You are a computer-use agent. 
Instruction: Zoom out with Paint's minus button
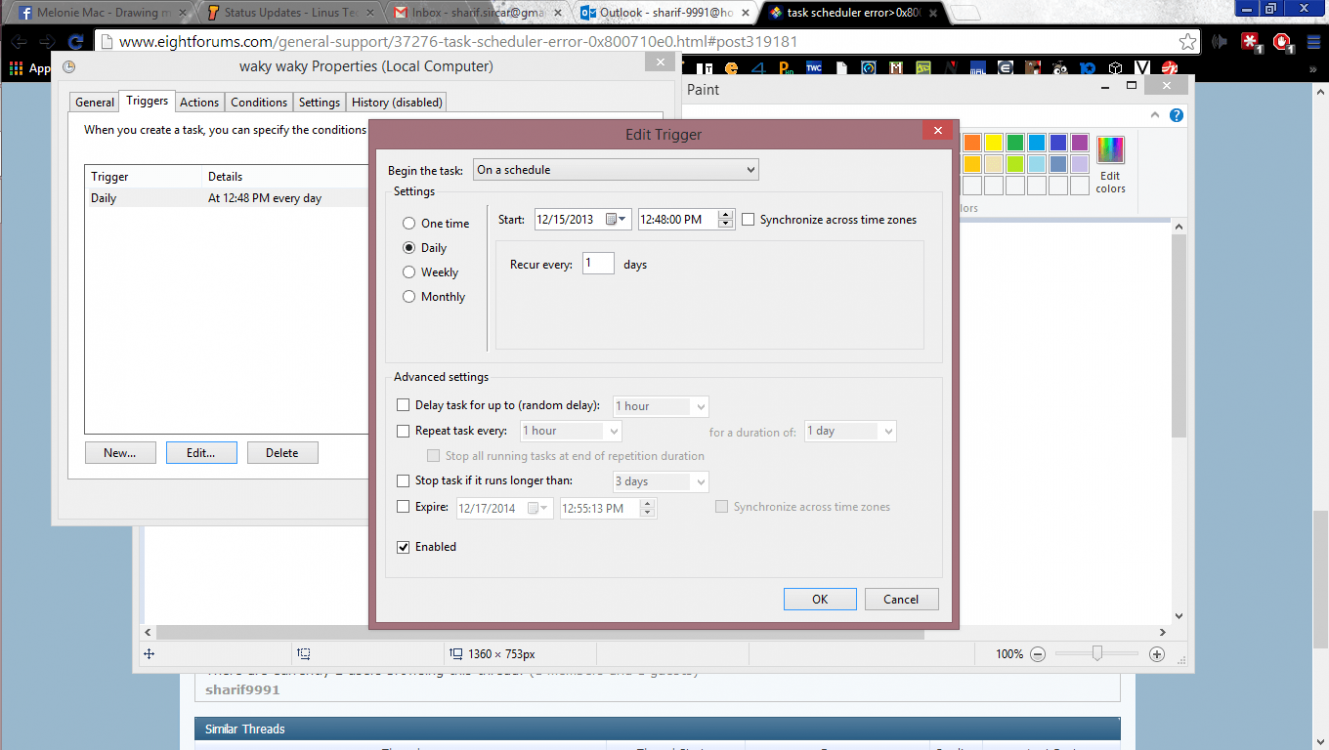1037,654
